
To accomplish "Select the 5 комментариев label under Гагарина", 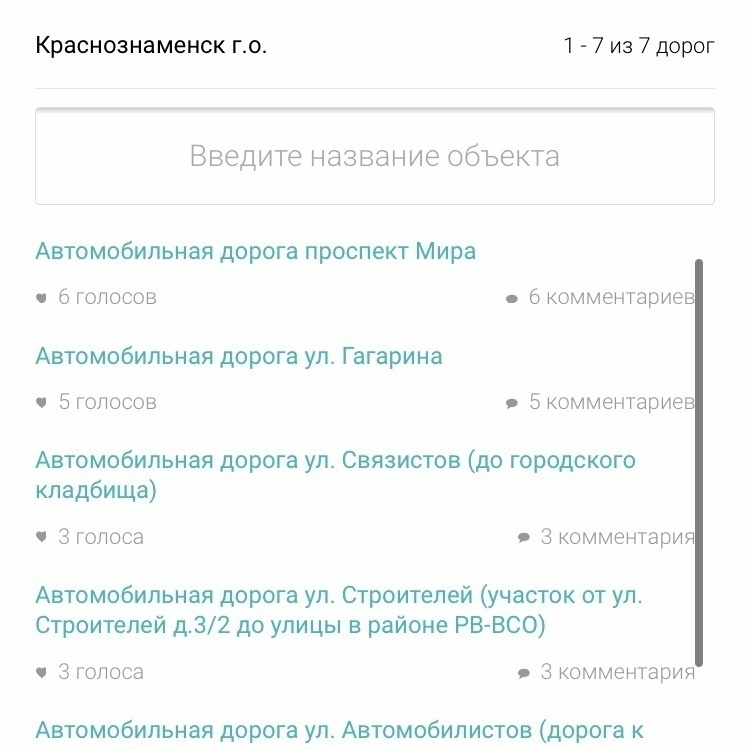I will click(611, 402).
